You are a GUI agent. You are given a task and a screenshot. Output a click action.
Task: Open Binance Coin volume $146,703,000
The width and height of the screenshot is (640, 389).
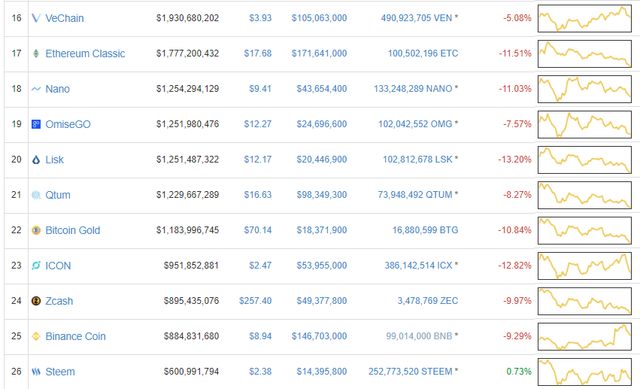(x=319, y=336)
